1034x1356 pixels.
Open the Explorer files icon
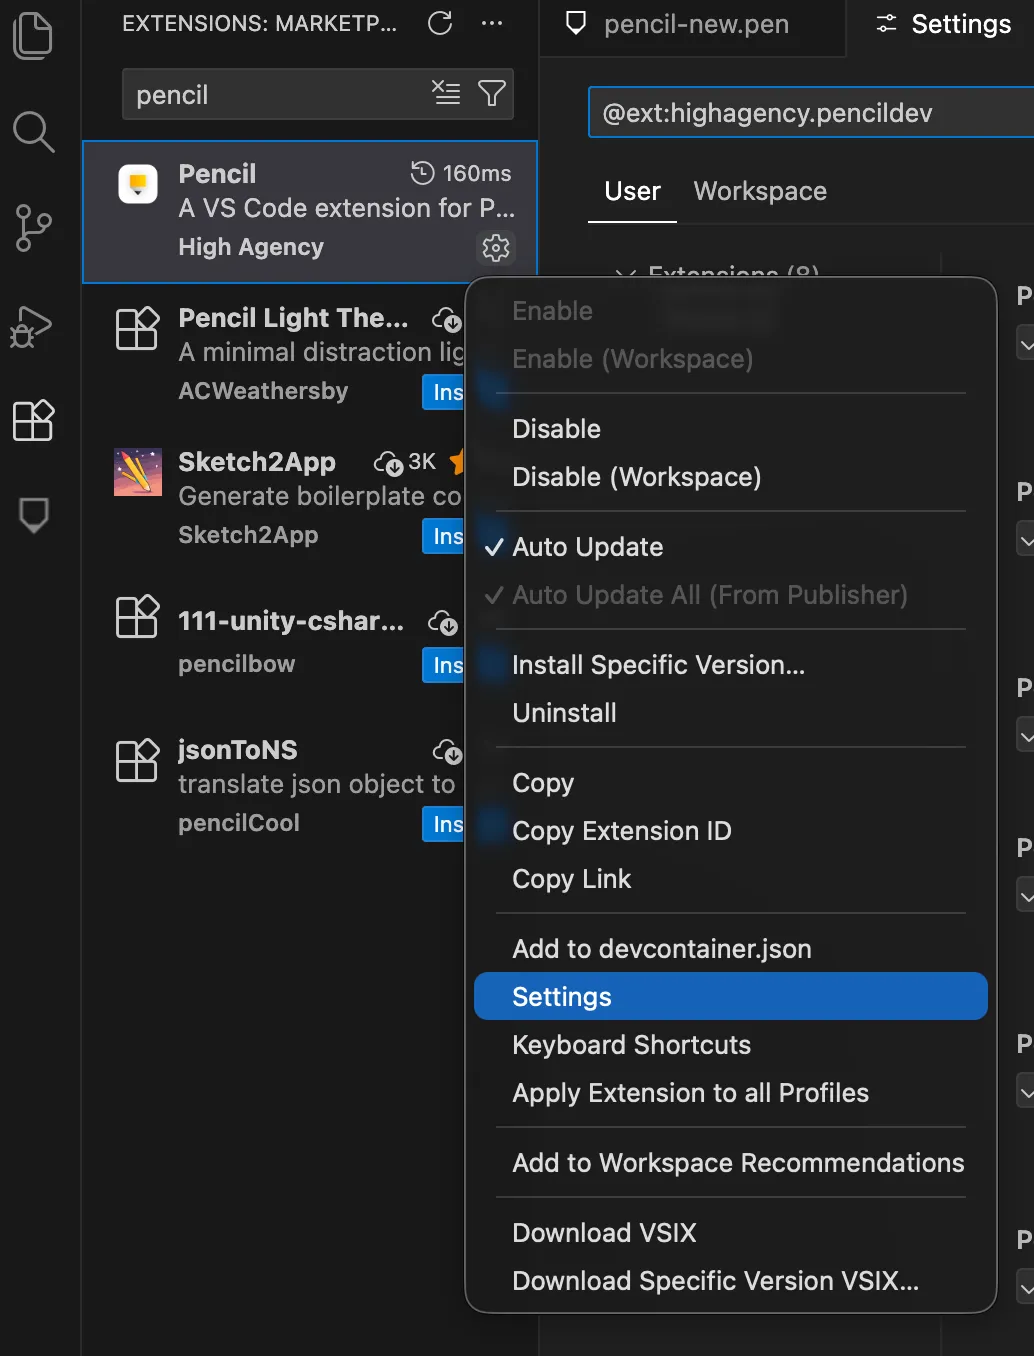33,36
